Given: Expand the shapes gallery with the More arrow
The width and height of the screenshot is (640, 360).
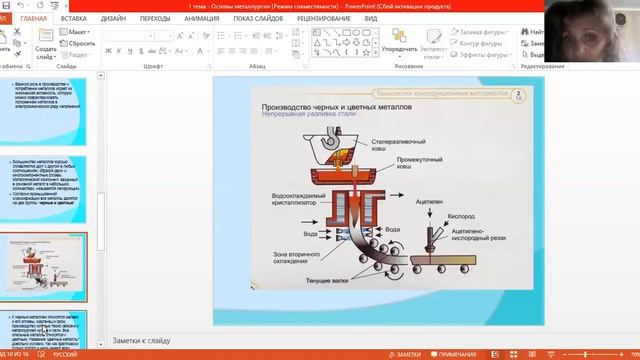Looking at the screenshot, I should [376, 52].
